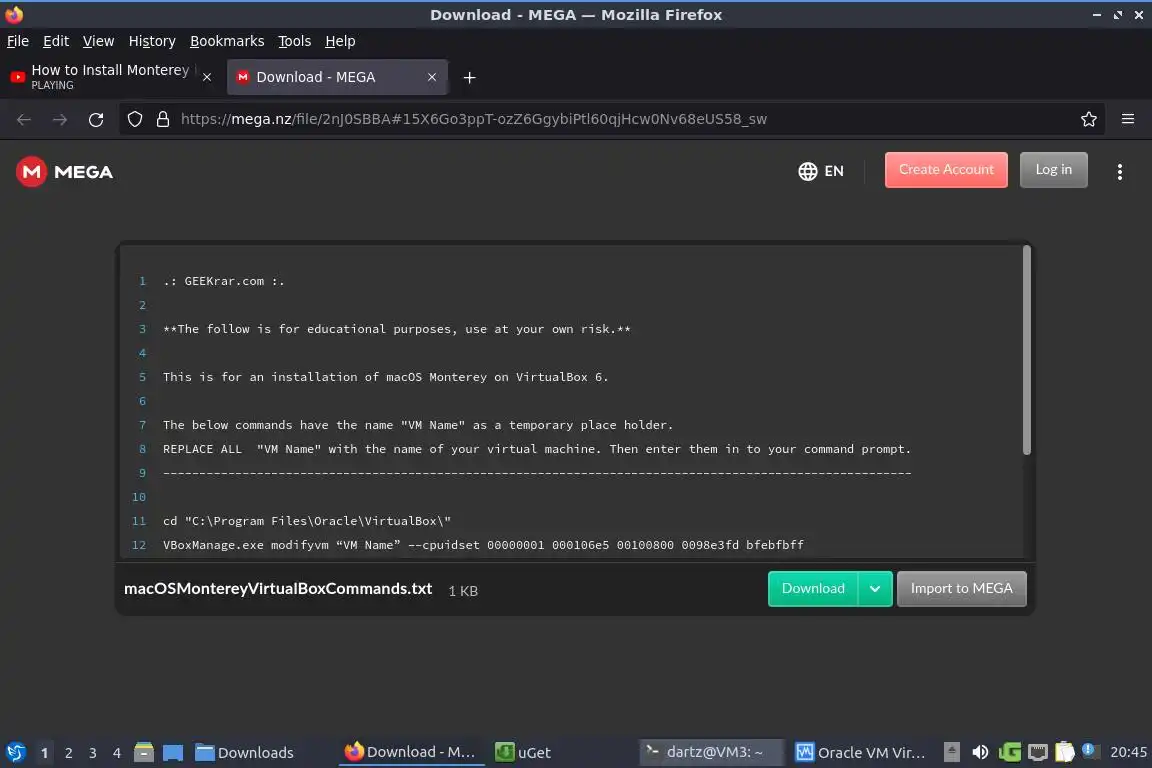Click the REPLACE ALL "VM Name" line

point(537,449)
